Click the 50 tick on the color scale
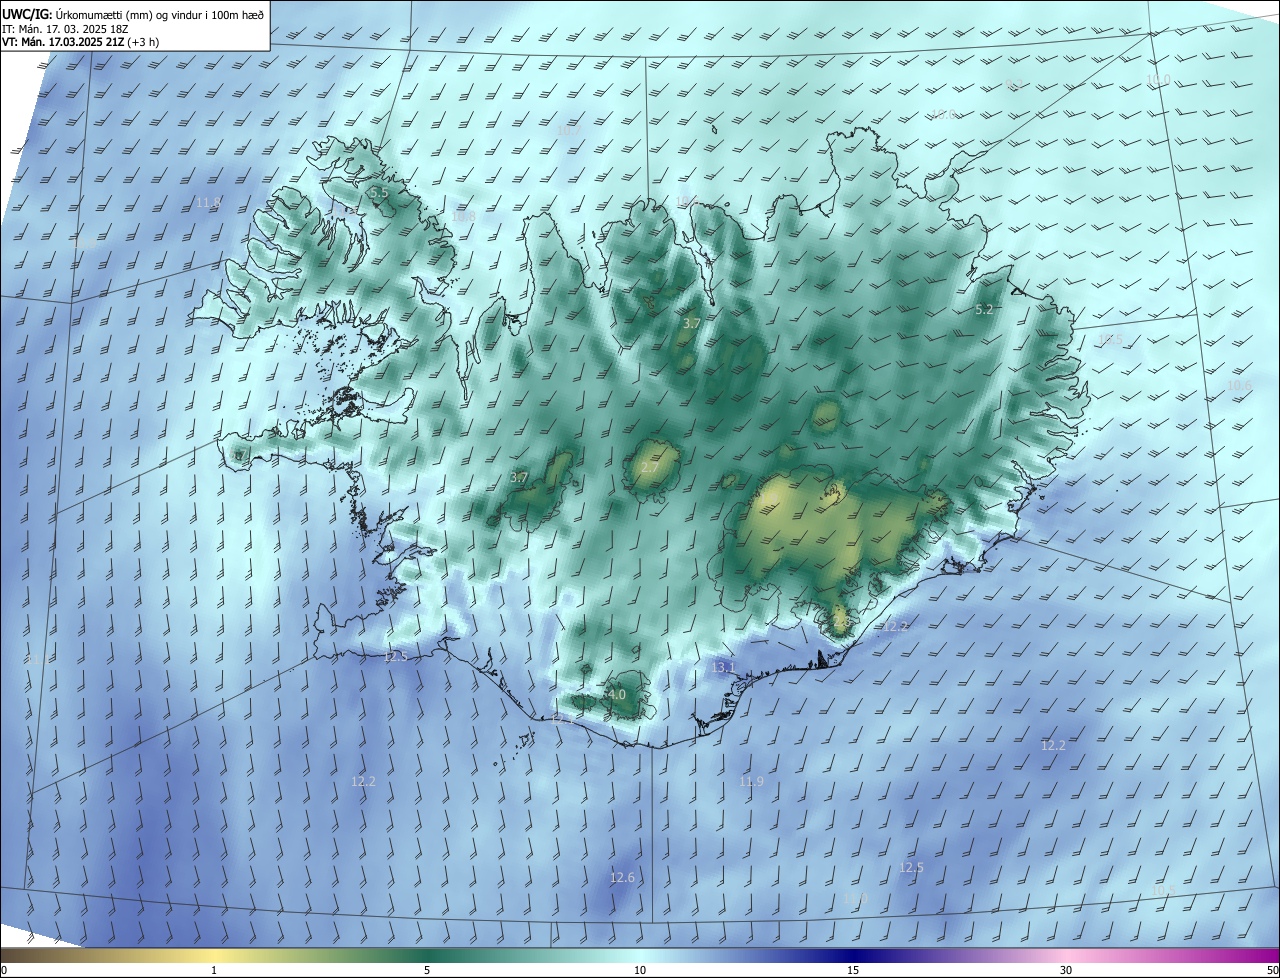The width and height of the screenshot is (1280, 978). click(x=1272, y=970)
